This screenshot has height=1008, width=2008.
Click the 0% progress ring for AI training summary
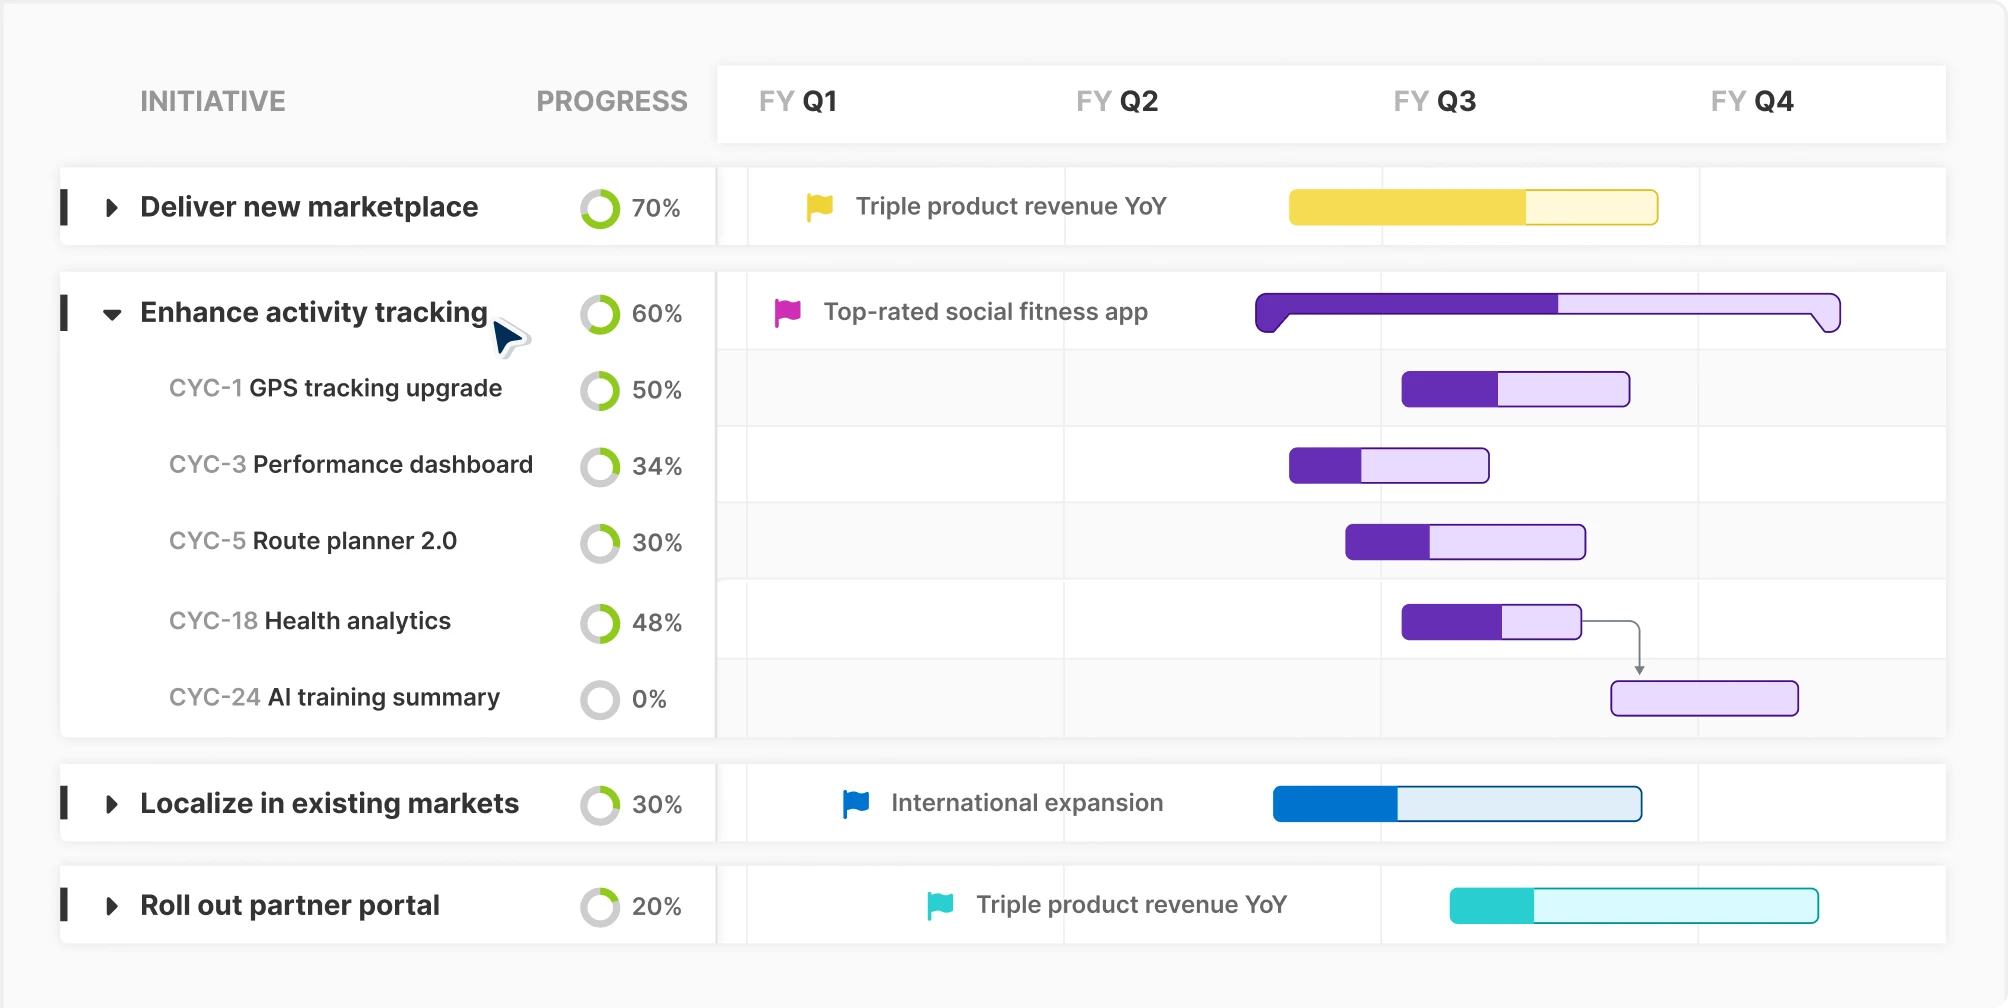(599, 699)
